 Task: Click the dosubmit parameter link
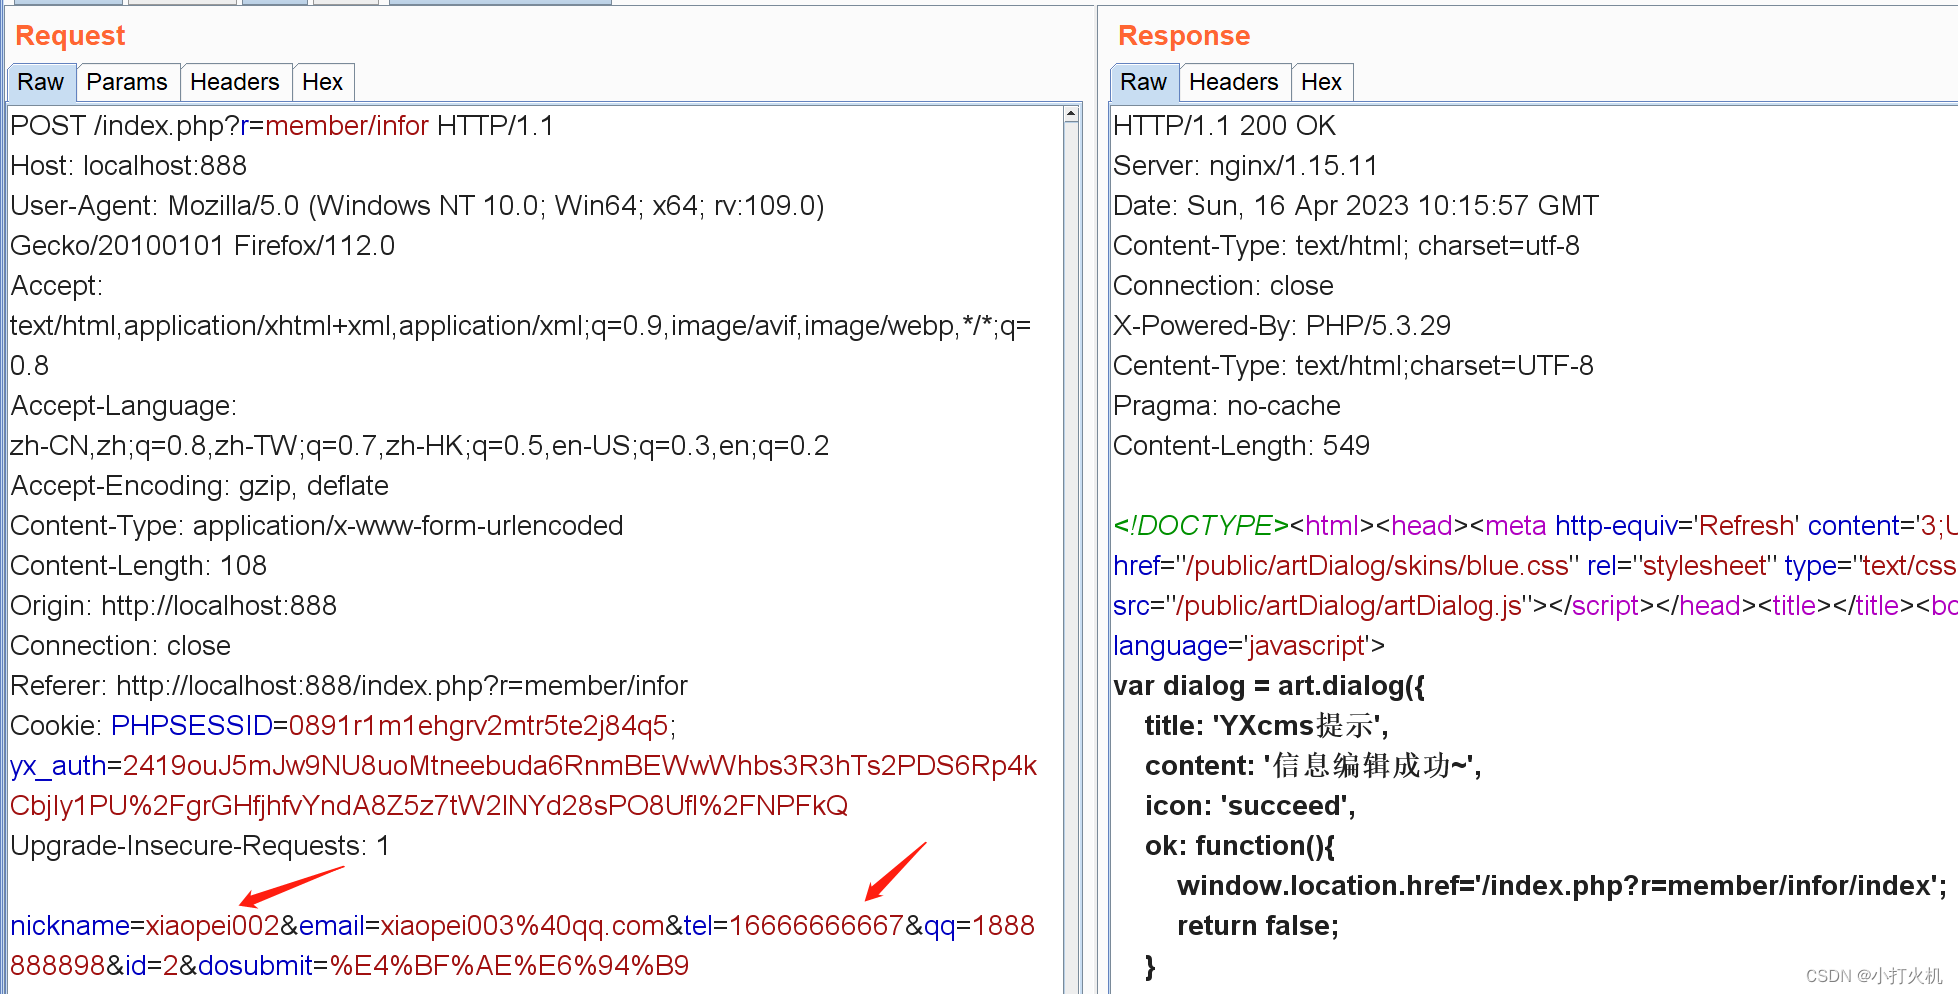click(x=255, y=965)
